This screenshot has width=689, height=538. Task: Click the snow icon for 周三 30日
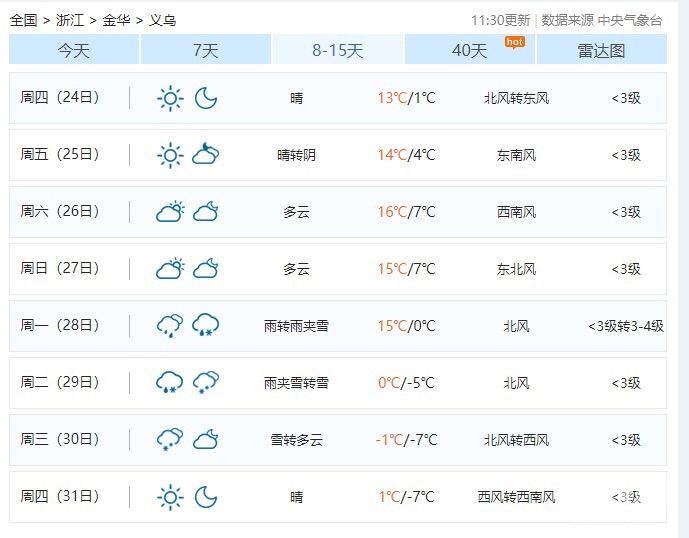[171, 440]
